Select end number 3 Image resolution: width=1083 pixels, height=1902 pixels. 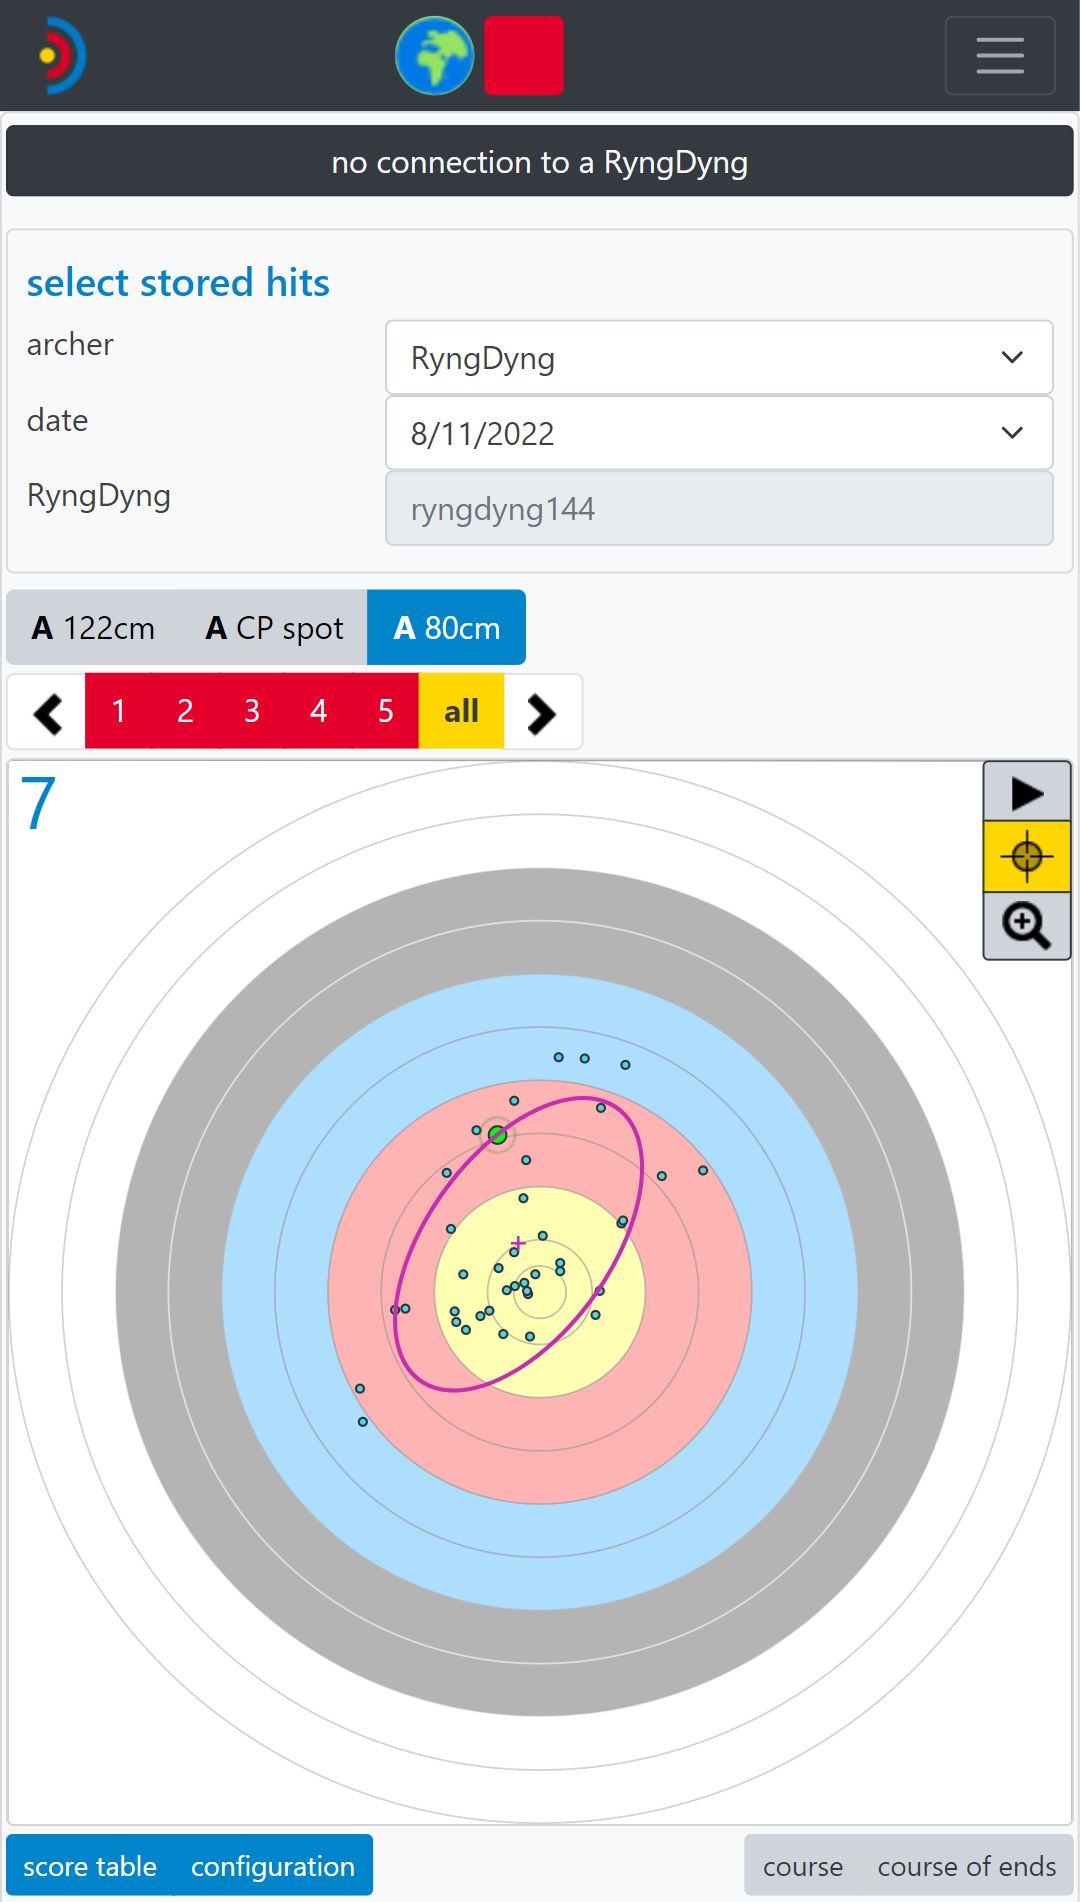(x=252, y=712)
